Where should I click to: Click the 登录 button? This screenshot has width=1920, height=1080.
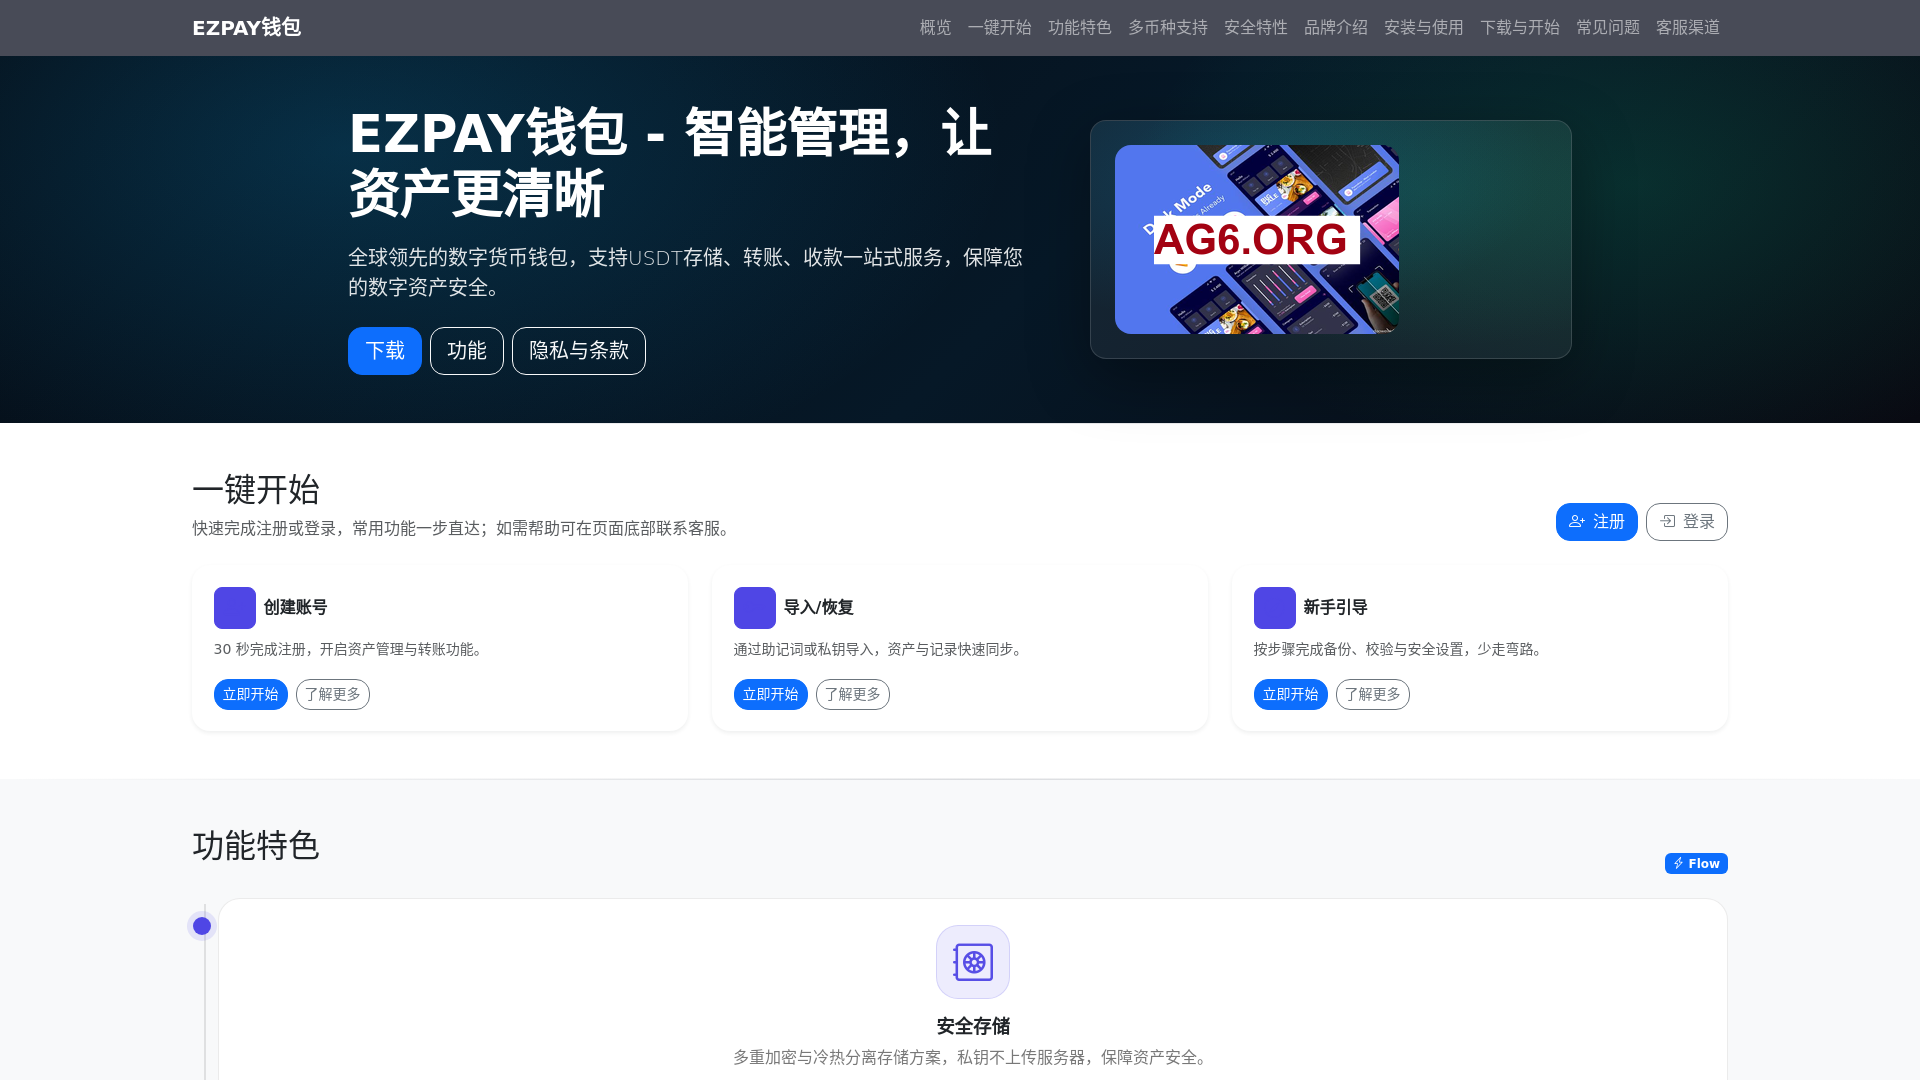[1687, 522]
